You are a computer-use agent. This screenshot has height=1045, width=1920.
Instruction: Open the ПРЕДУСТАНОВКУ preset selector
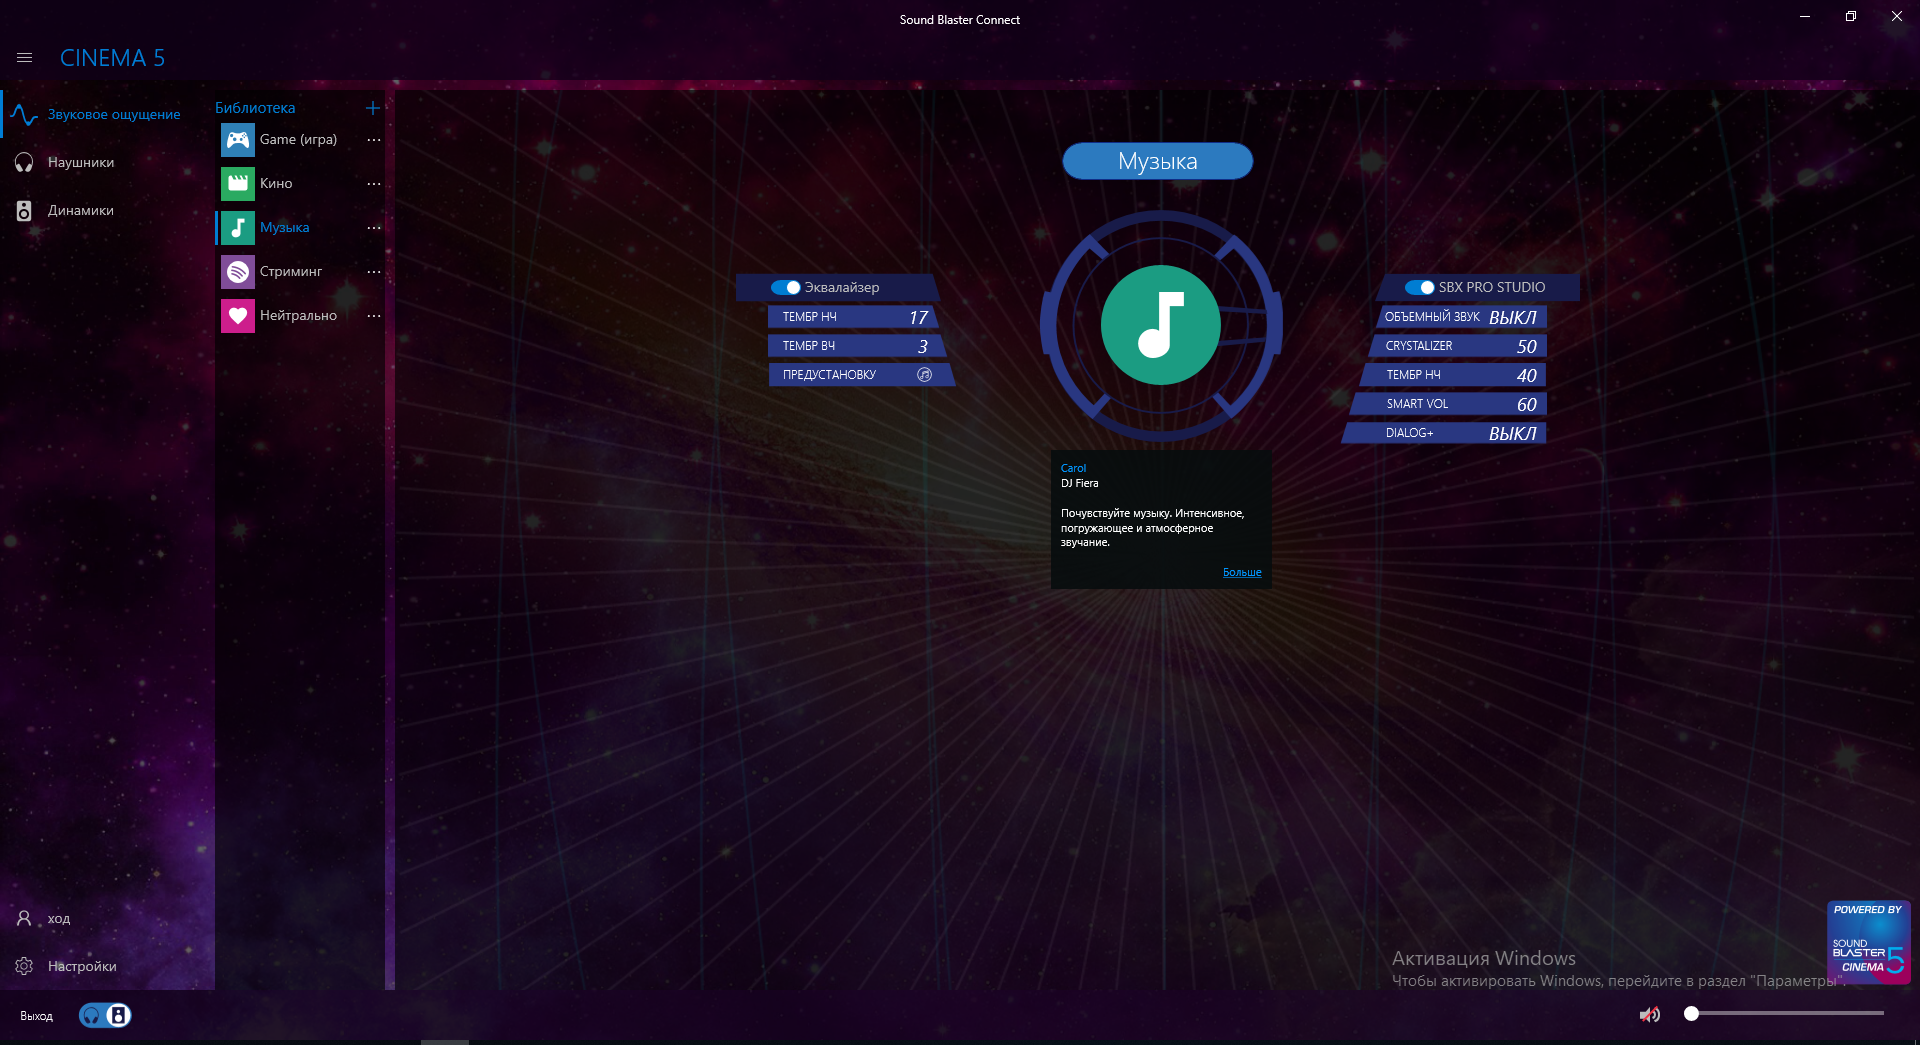click(x=861, y=375)
